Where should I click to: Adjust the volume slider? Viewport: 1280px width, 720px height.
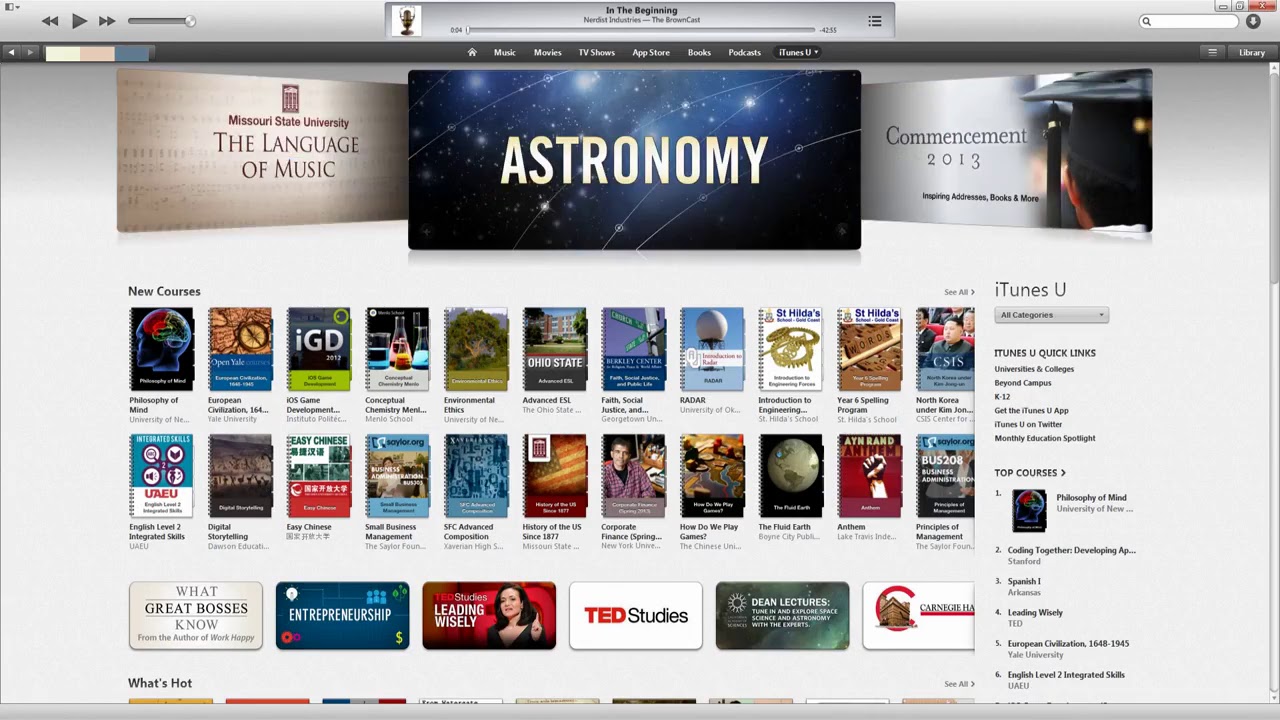[161, 21]
